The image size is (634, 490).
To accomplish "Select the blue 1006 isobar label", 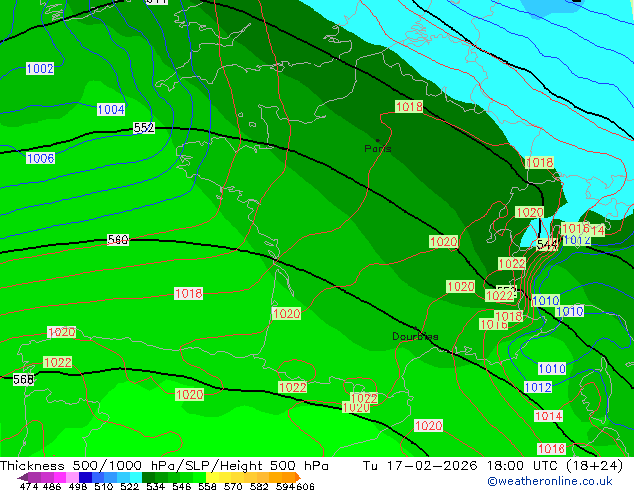I will (x=40, y=158).
